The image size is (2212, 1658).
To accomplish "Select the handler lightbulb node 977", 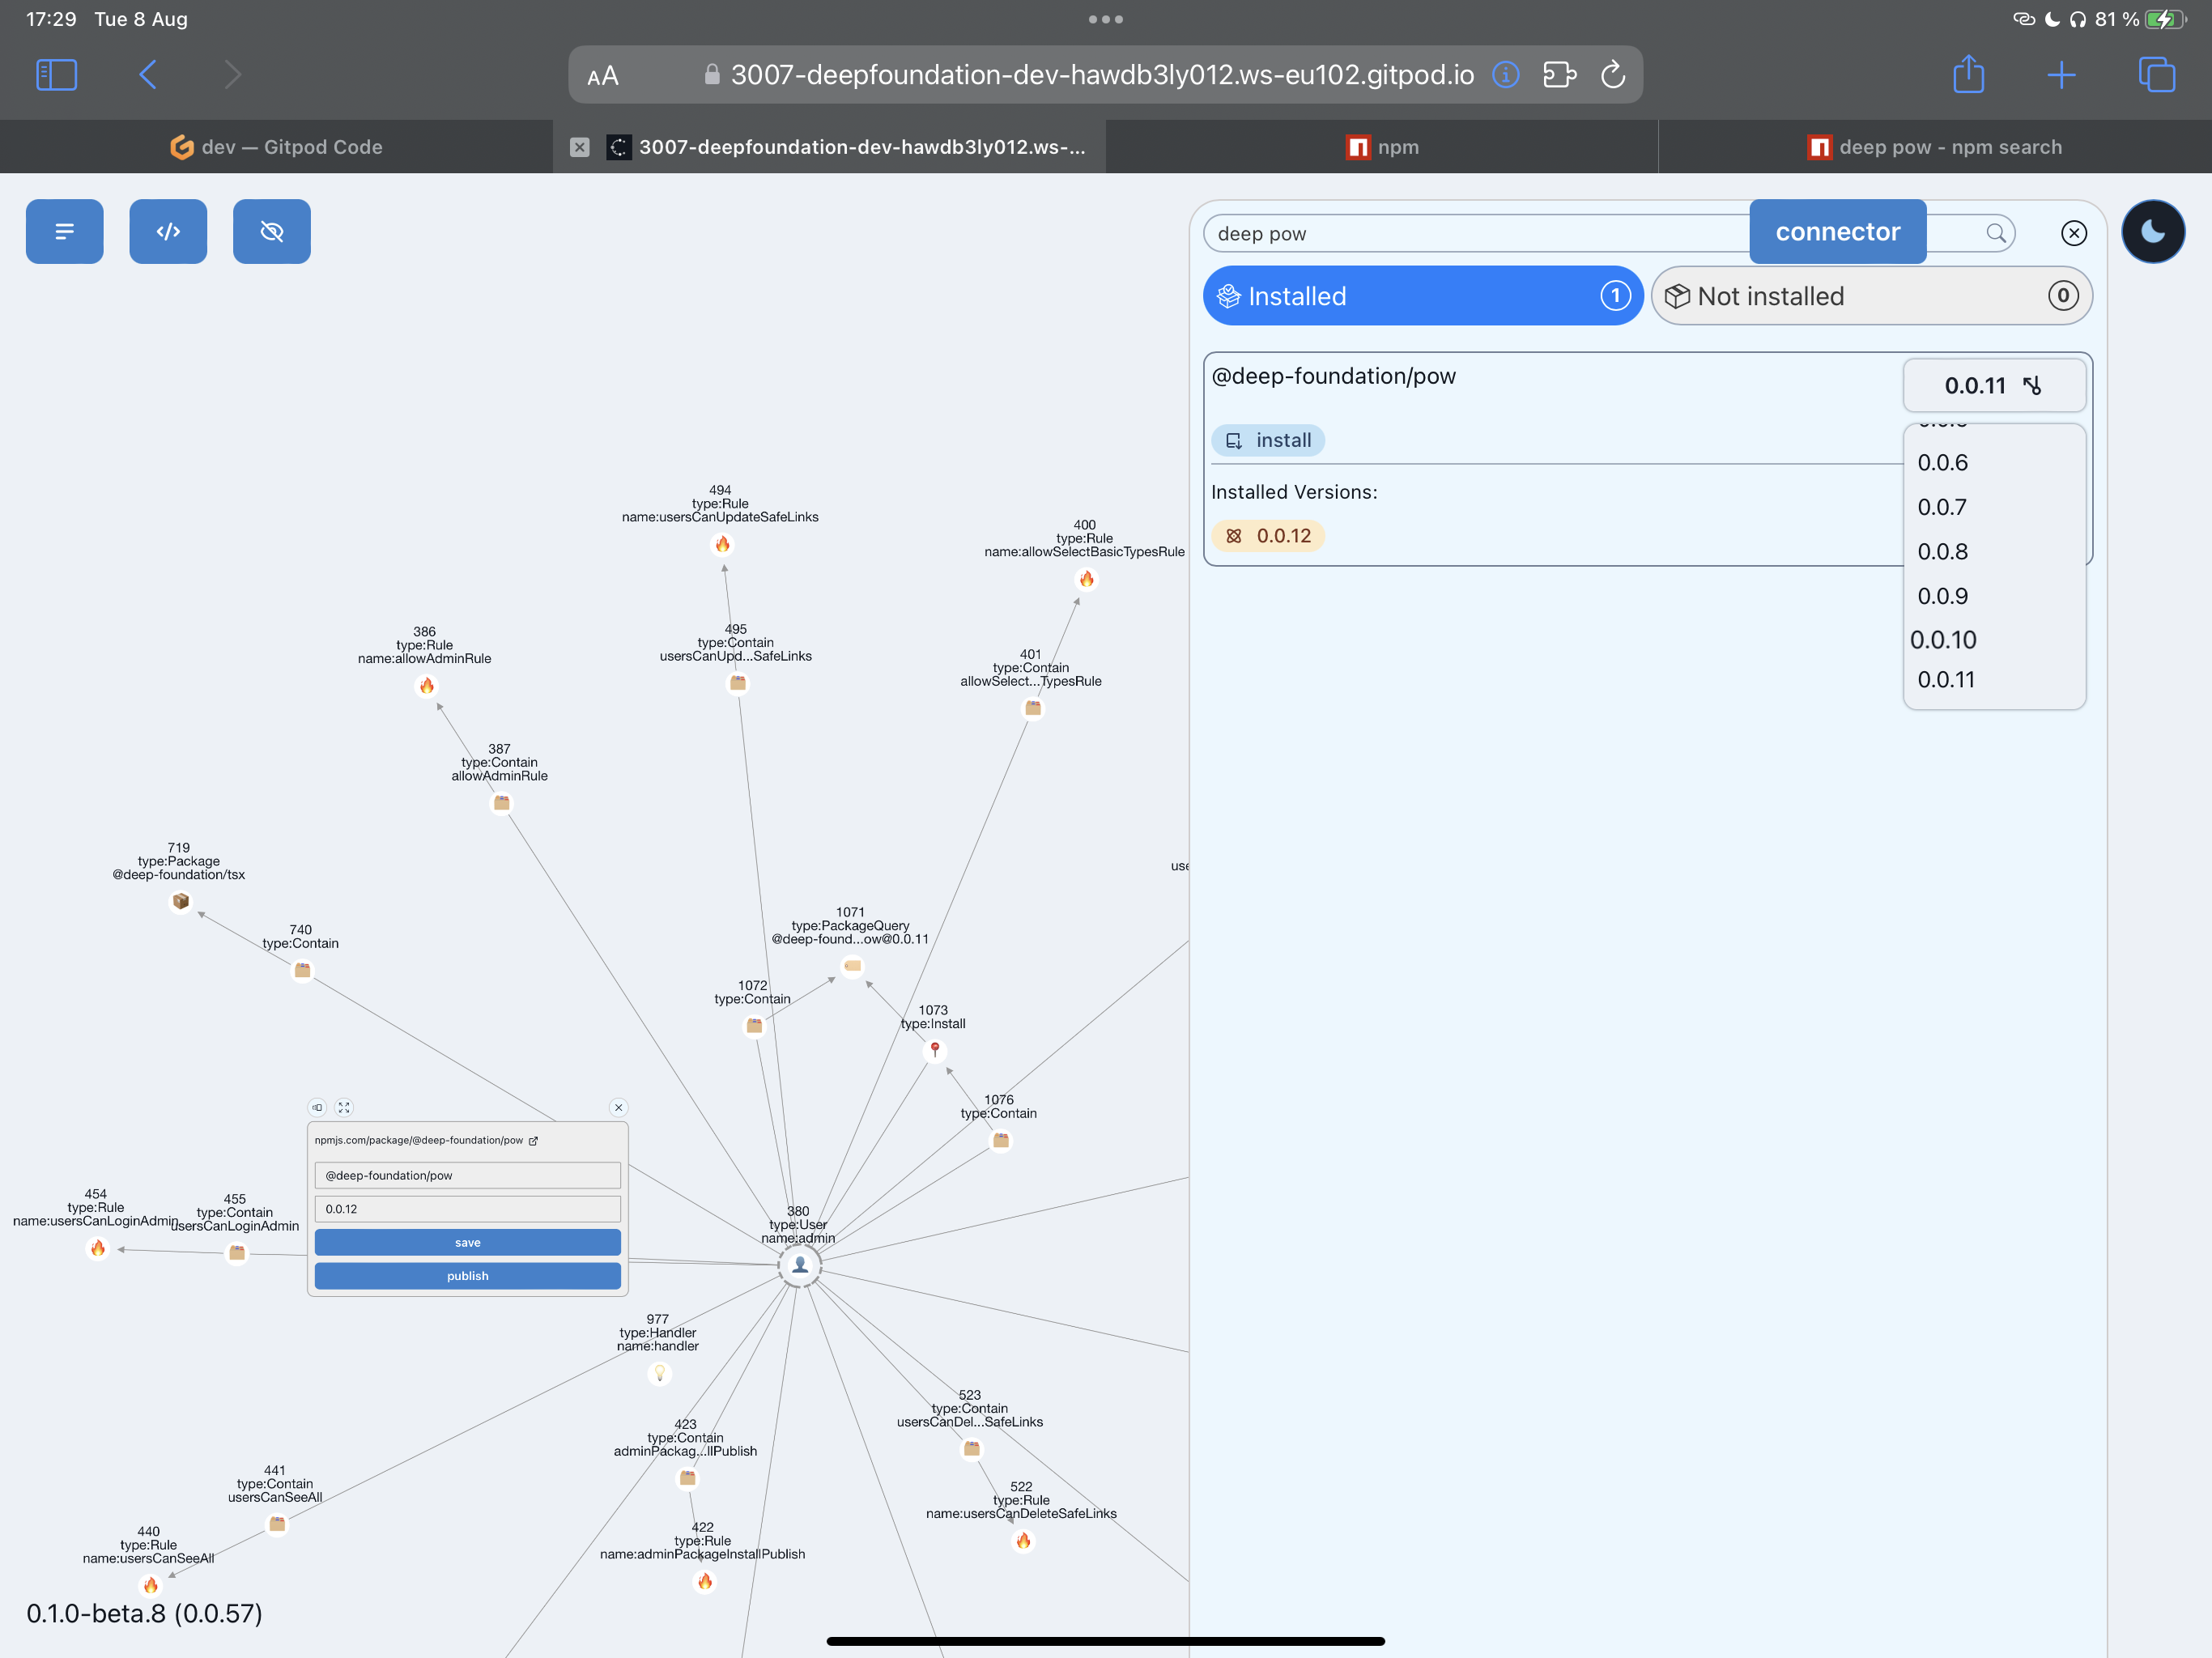I will tap(659, 1373).
